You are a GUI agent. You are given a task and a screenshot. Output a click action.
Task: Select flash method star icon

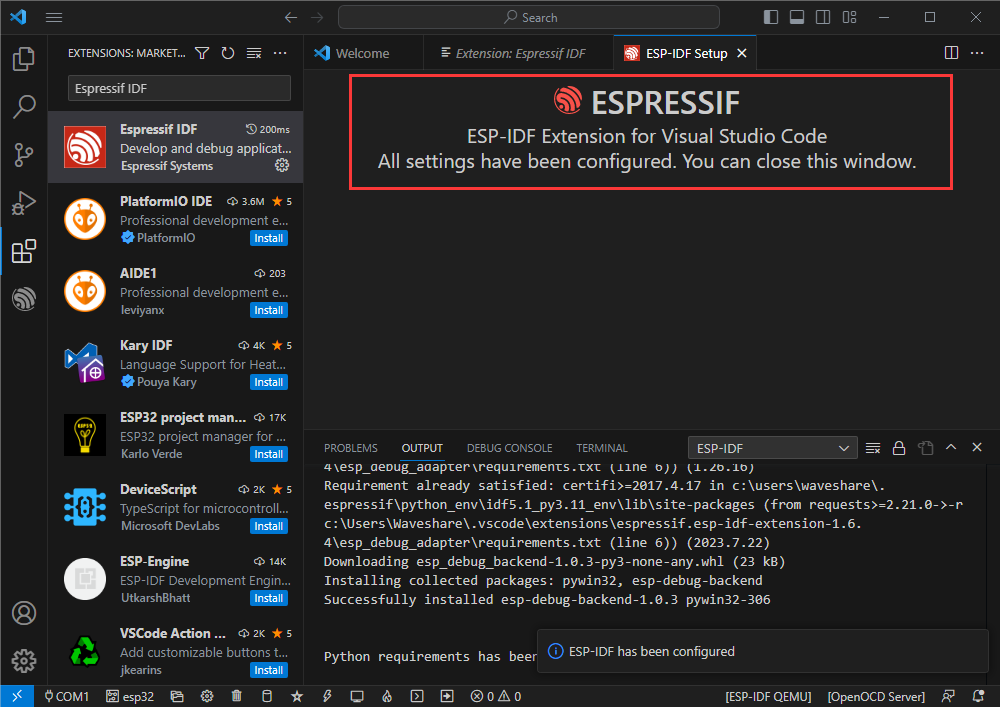click(x=297, y=696)
